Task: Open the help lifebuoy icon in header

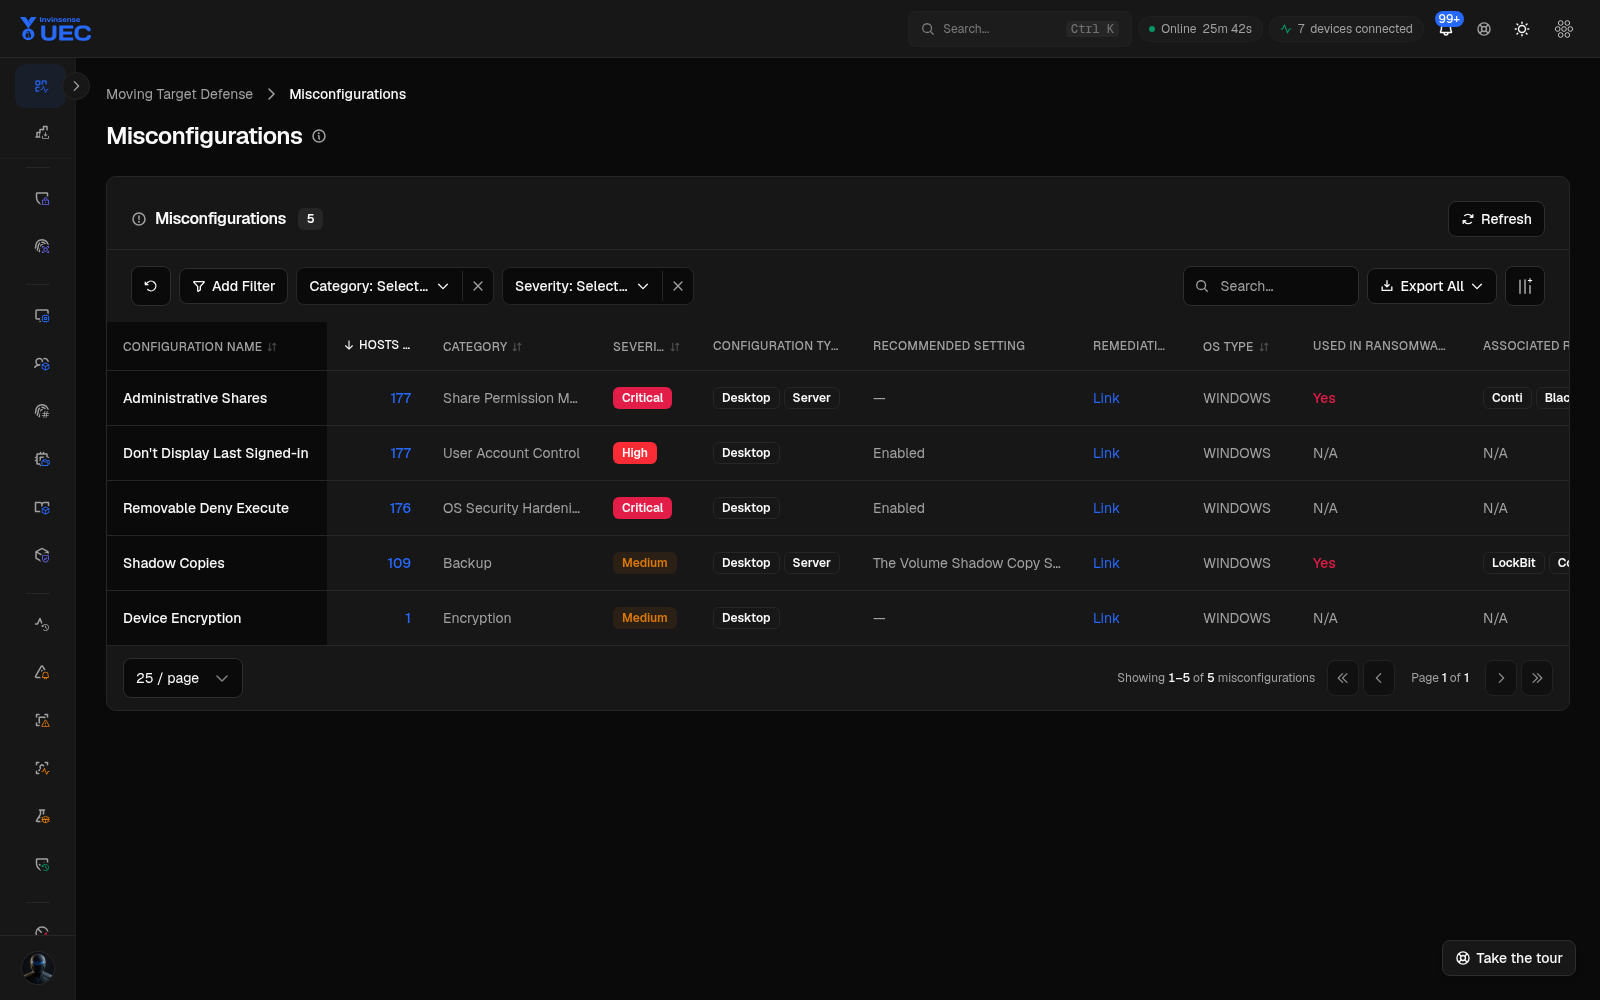Action: pyautogui.click(x=1484, y=29)
